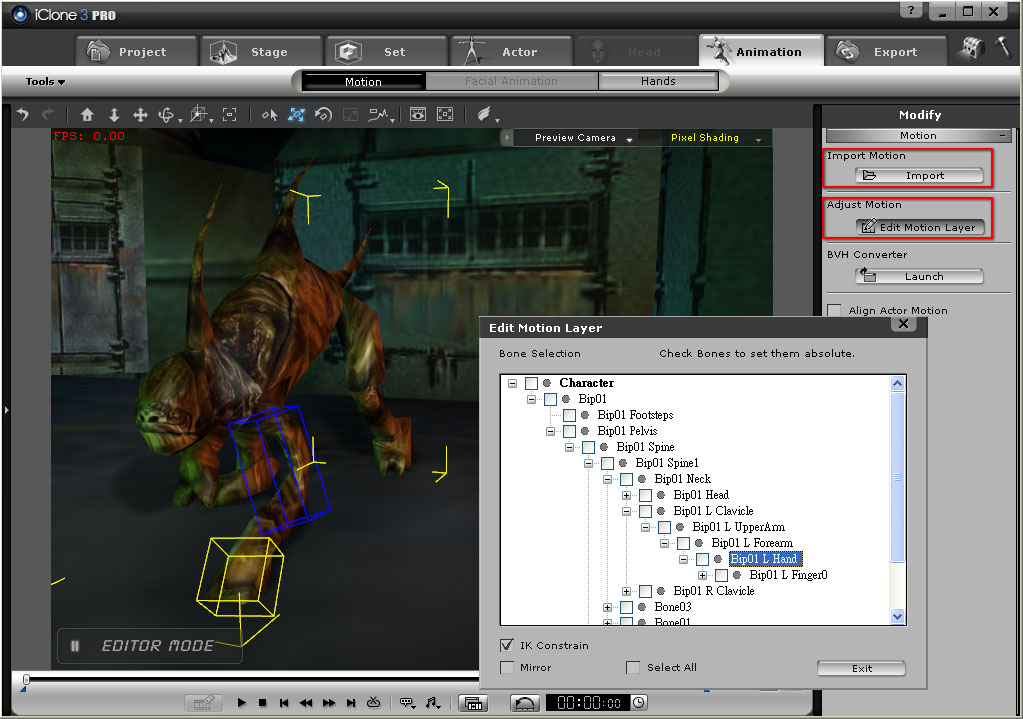Collapse the Character tree node
1023x719 pixels.
coord(513,383)
